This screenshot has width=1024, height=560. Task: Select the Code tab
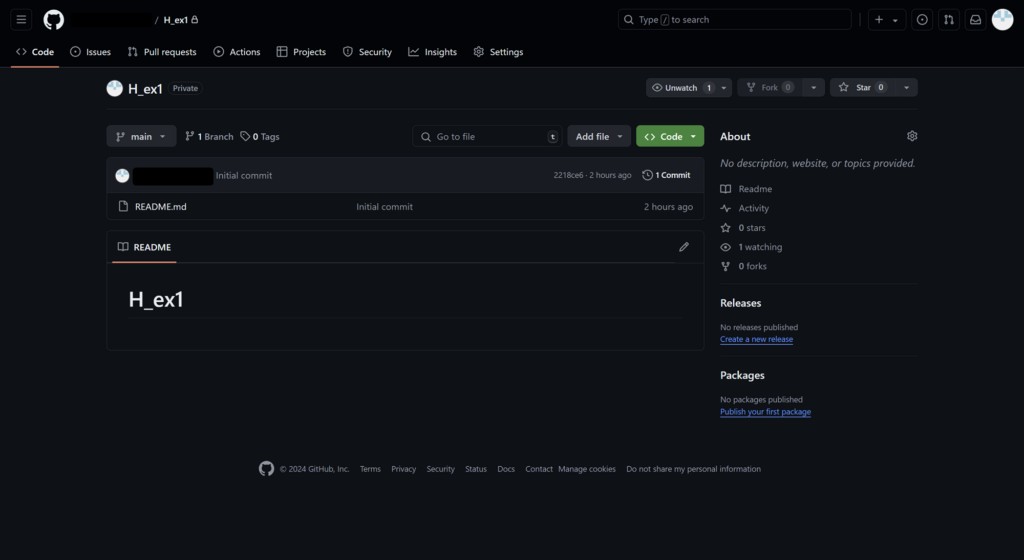pyautogui.click(x=35, y=52)
